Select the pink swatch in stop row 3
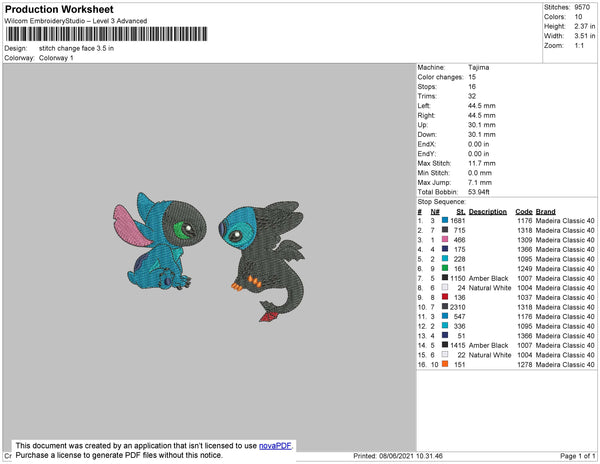This screenshot has height=464, width=600. tap(445, 239)
